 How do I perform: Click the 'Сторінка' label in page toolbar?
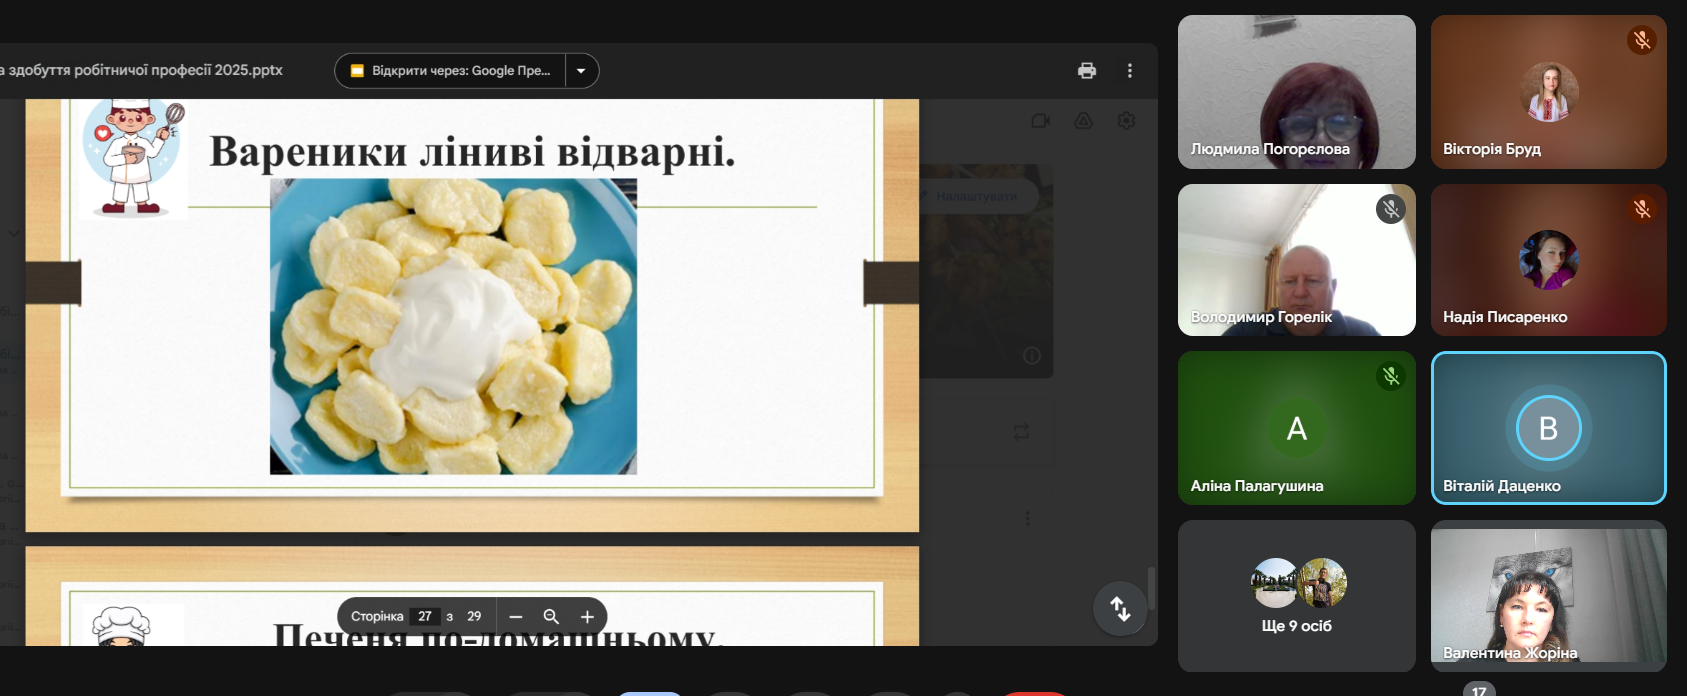pyautogui.click(x=377, y=617)
